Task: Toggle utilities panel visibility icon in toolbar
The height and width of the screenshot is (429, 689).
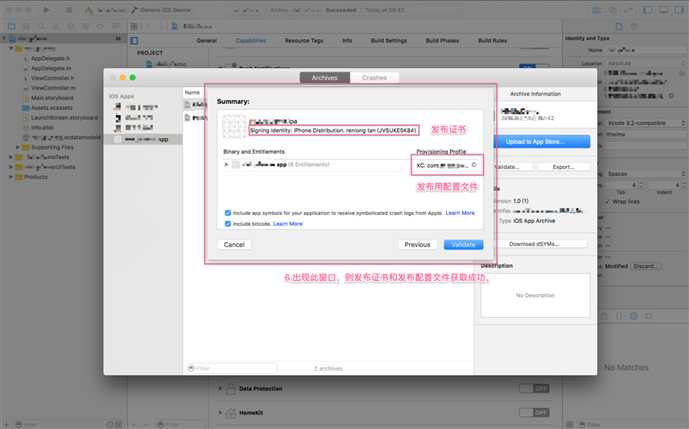Action: (x=679, y=10)
